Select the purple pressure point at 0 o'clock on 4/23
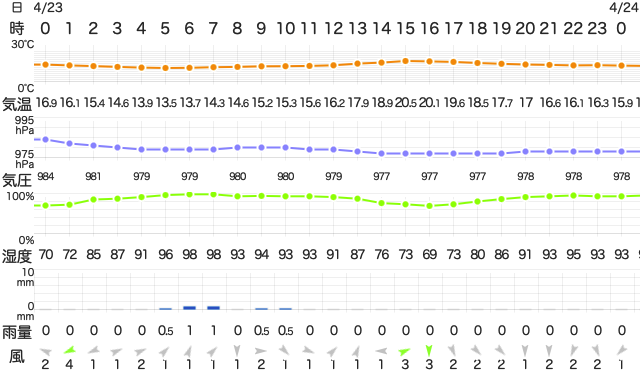Viewport: 640px width, 376px height. (46, 140)
